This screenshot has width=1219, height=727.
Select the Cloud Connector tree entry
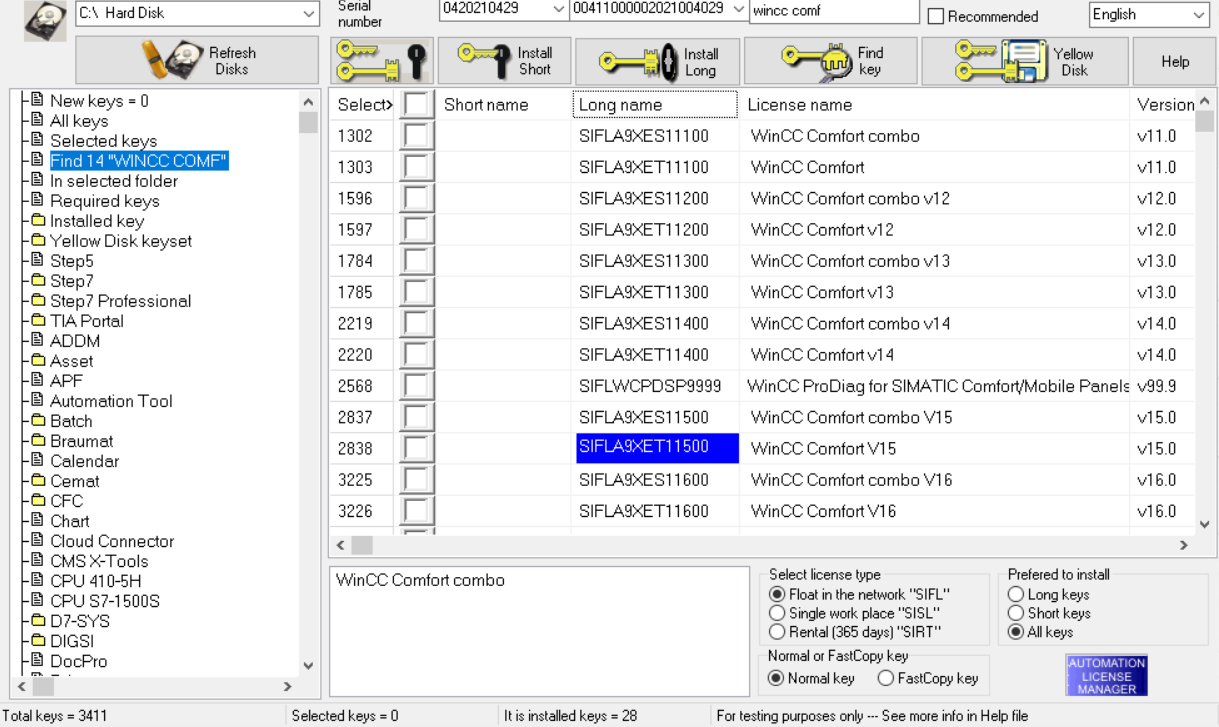(112, 541)
